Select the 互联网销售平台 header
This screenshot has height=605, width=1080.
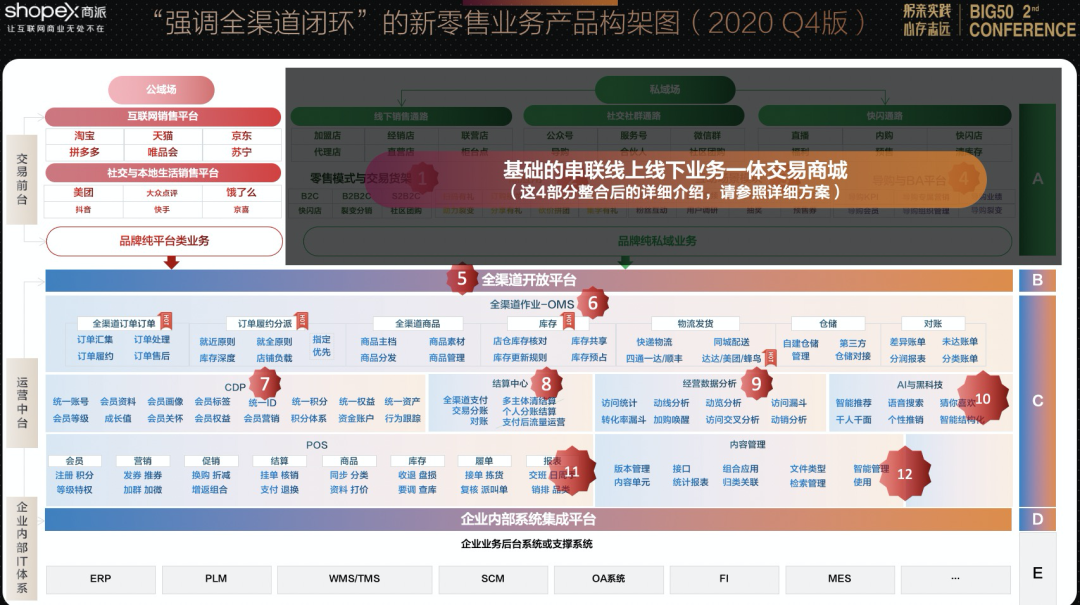coord(163,116)
